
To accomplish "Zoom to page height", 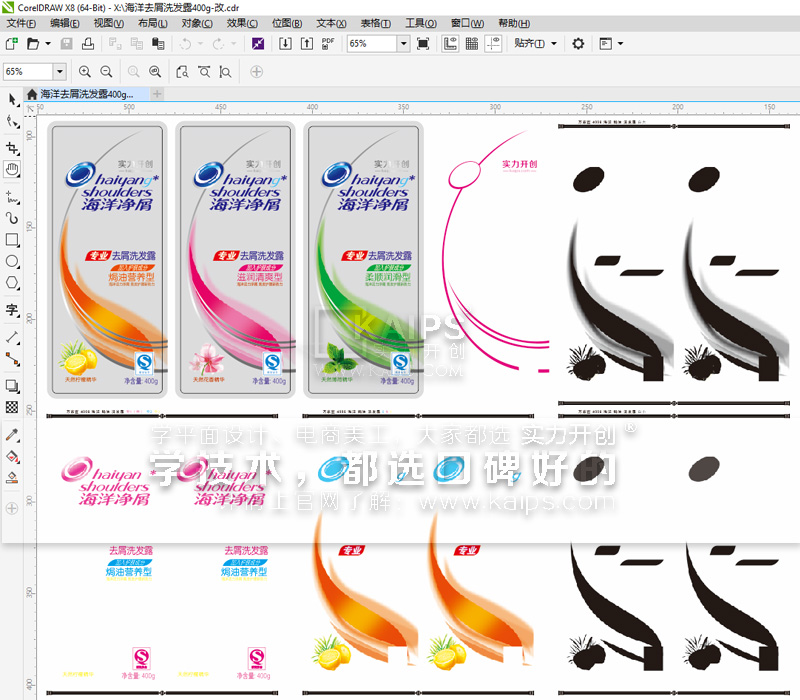I will pyautogui.click(x=226, y=72).
